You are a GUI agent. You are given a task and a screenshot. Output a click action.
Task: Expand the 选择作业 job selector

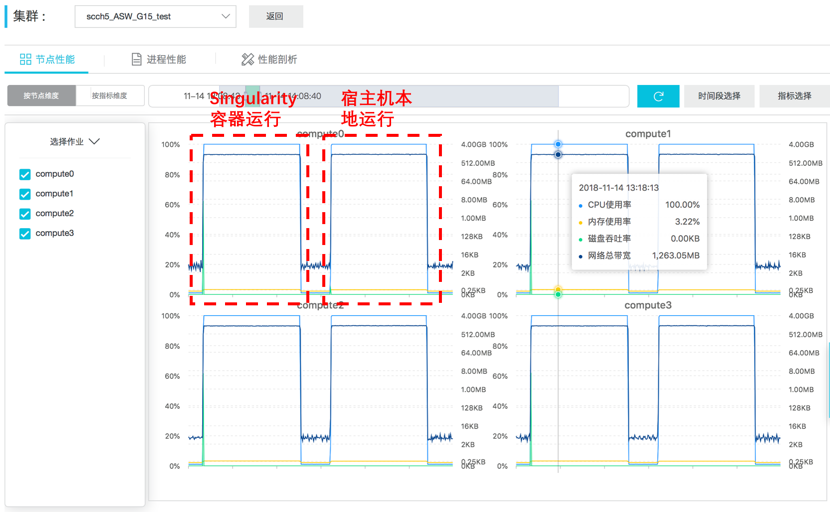pyautogui.click(x=75, y=141)
